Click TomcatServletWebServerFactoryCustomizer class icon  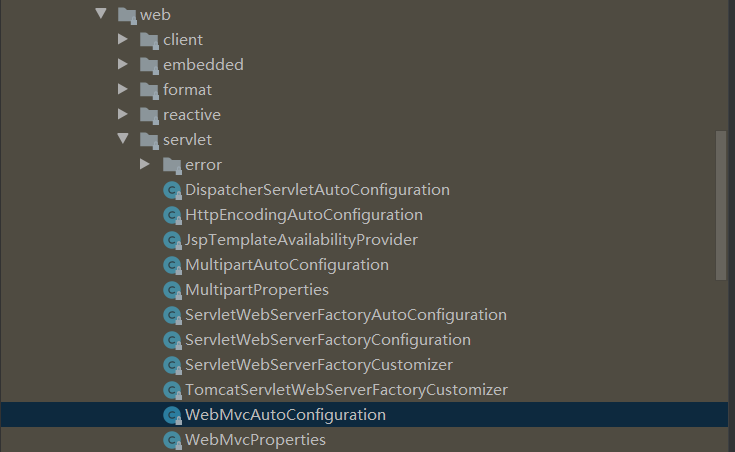coord(172,390)
